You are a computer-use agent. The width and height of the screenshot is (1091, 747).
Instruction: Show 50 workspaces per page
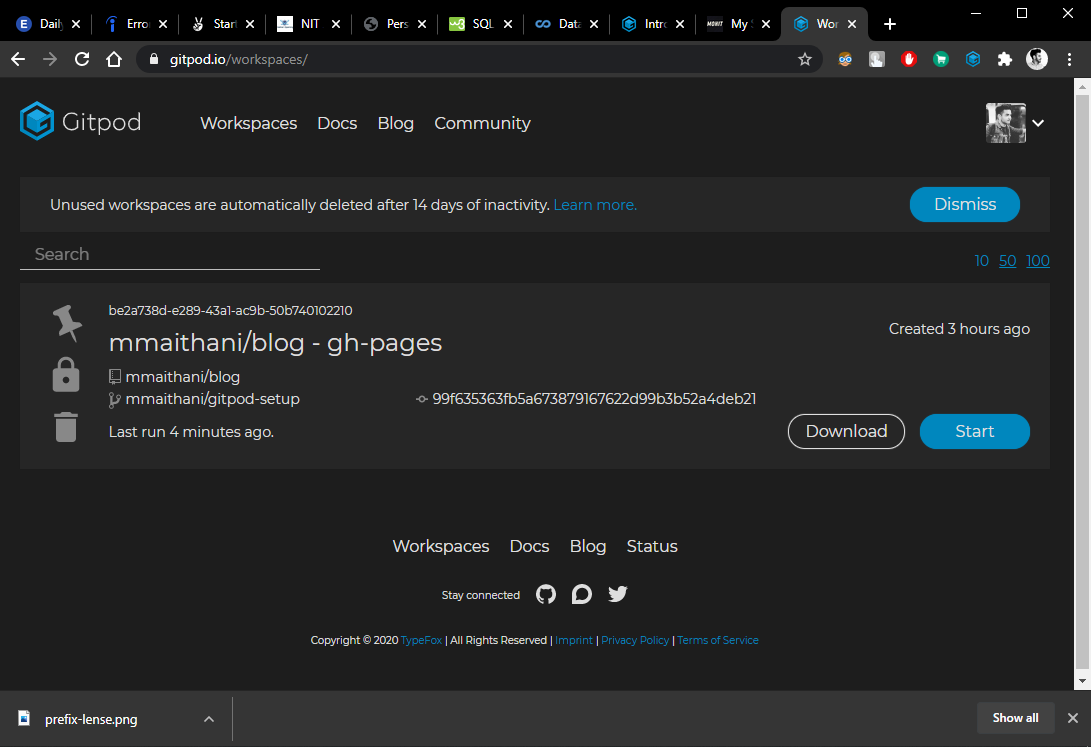coord(1008,261)
